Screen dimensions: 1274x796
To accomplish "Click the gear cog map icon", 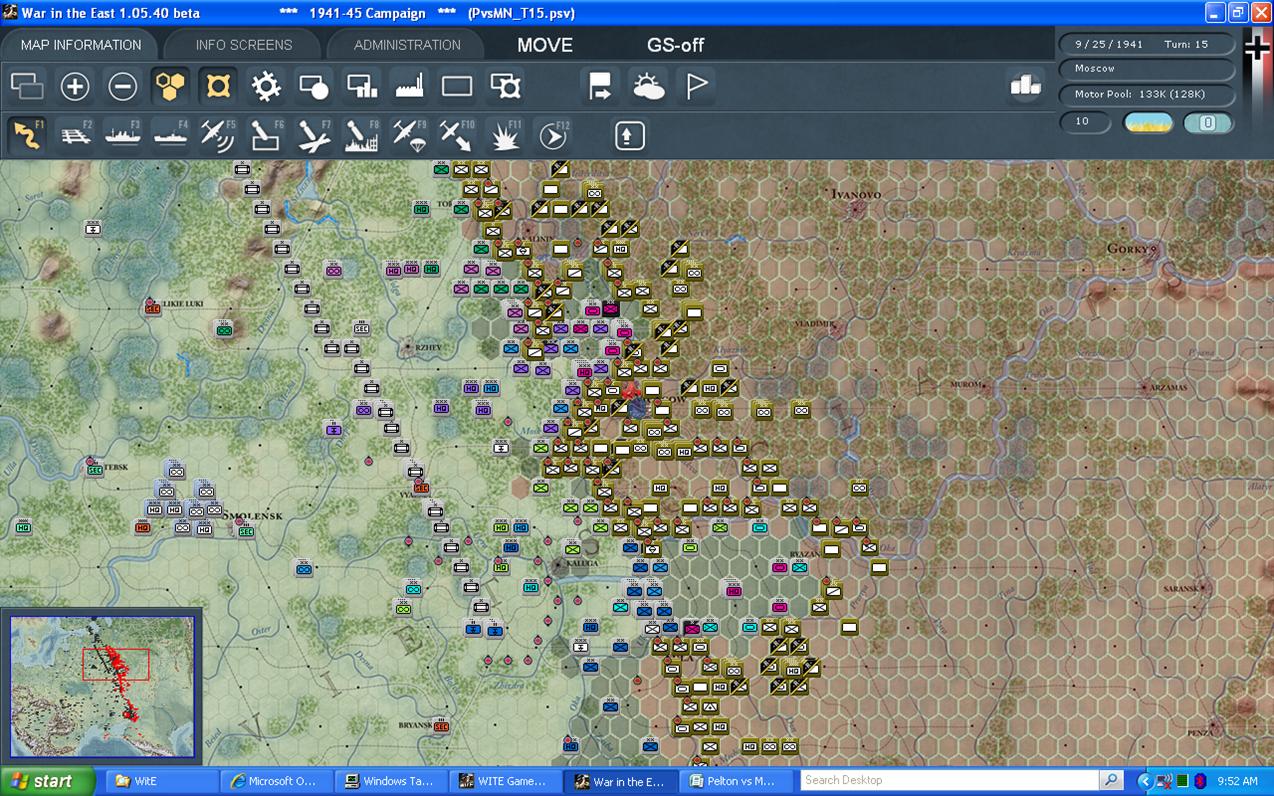I will click(x=266, y=87).
